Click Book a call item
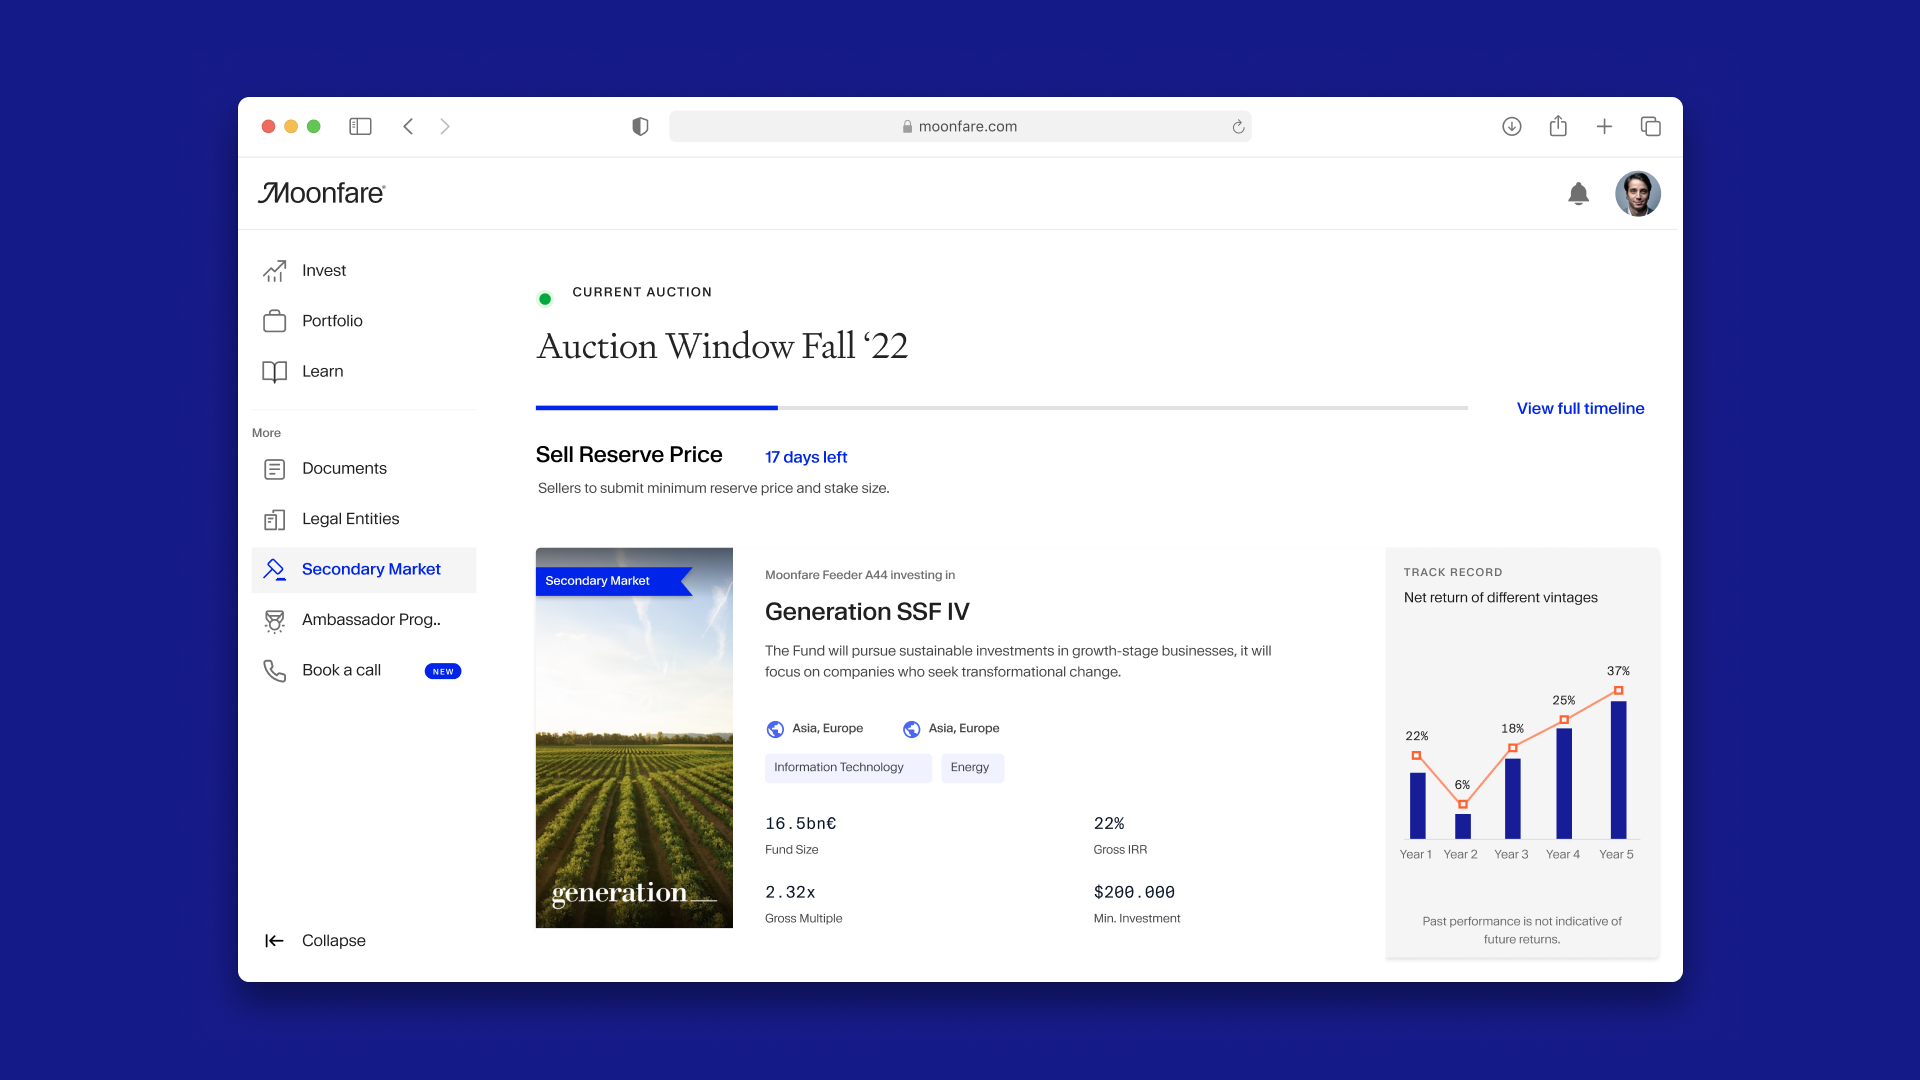 341,670
